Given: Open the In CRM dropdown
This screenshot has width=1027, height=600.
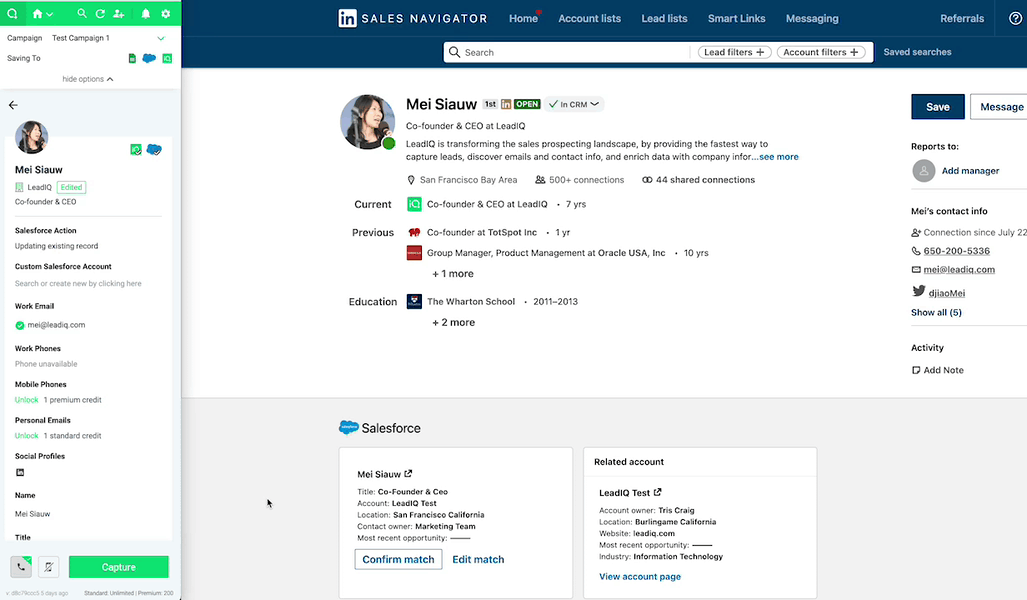Looking at the screenshot, I should coord(574,104).
